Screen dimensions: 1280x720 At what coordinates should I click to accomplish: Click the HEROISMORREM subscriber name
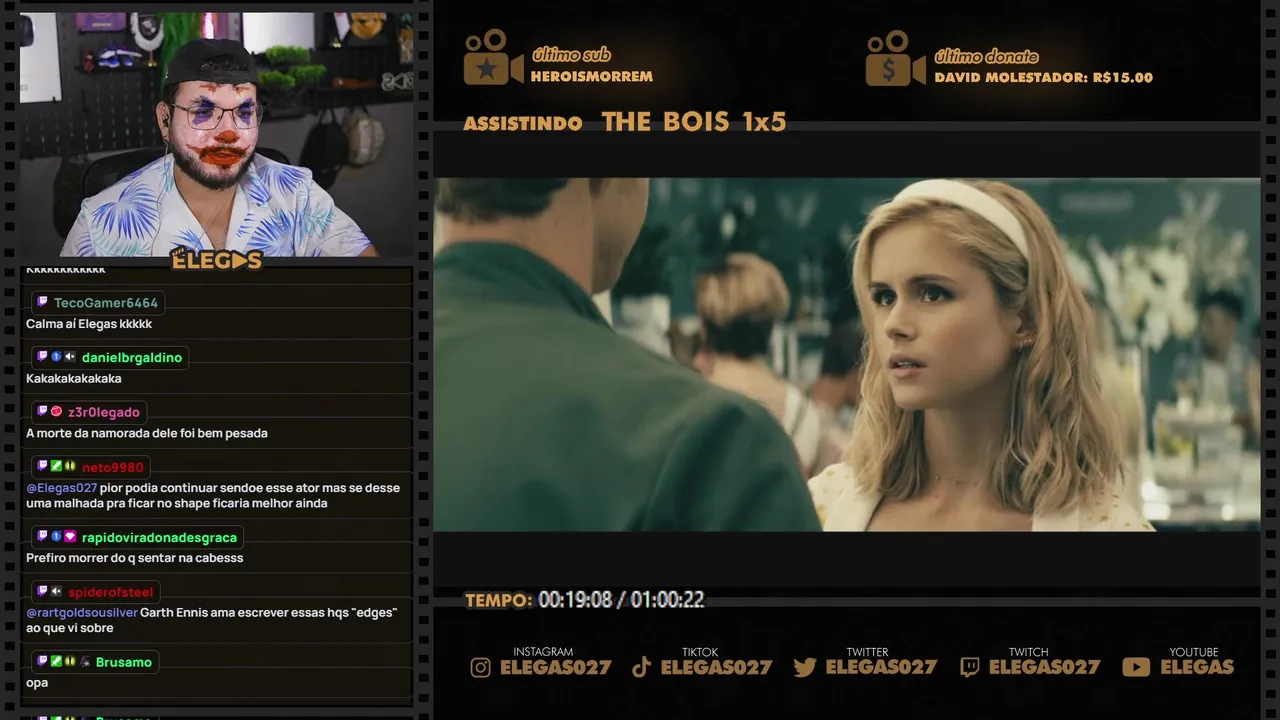592,76
